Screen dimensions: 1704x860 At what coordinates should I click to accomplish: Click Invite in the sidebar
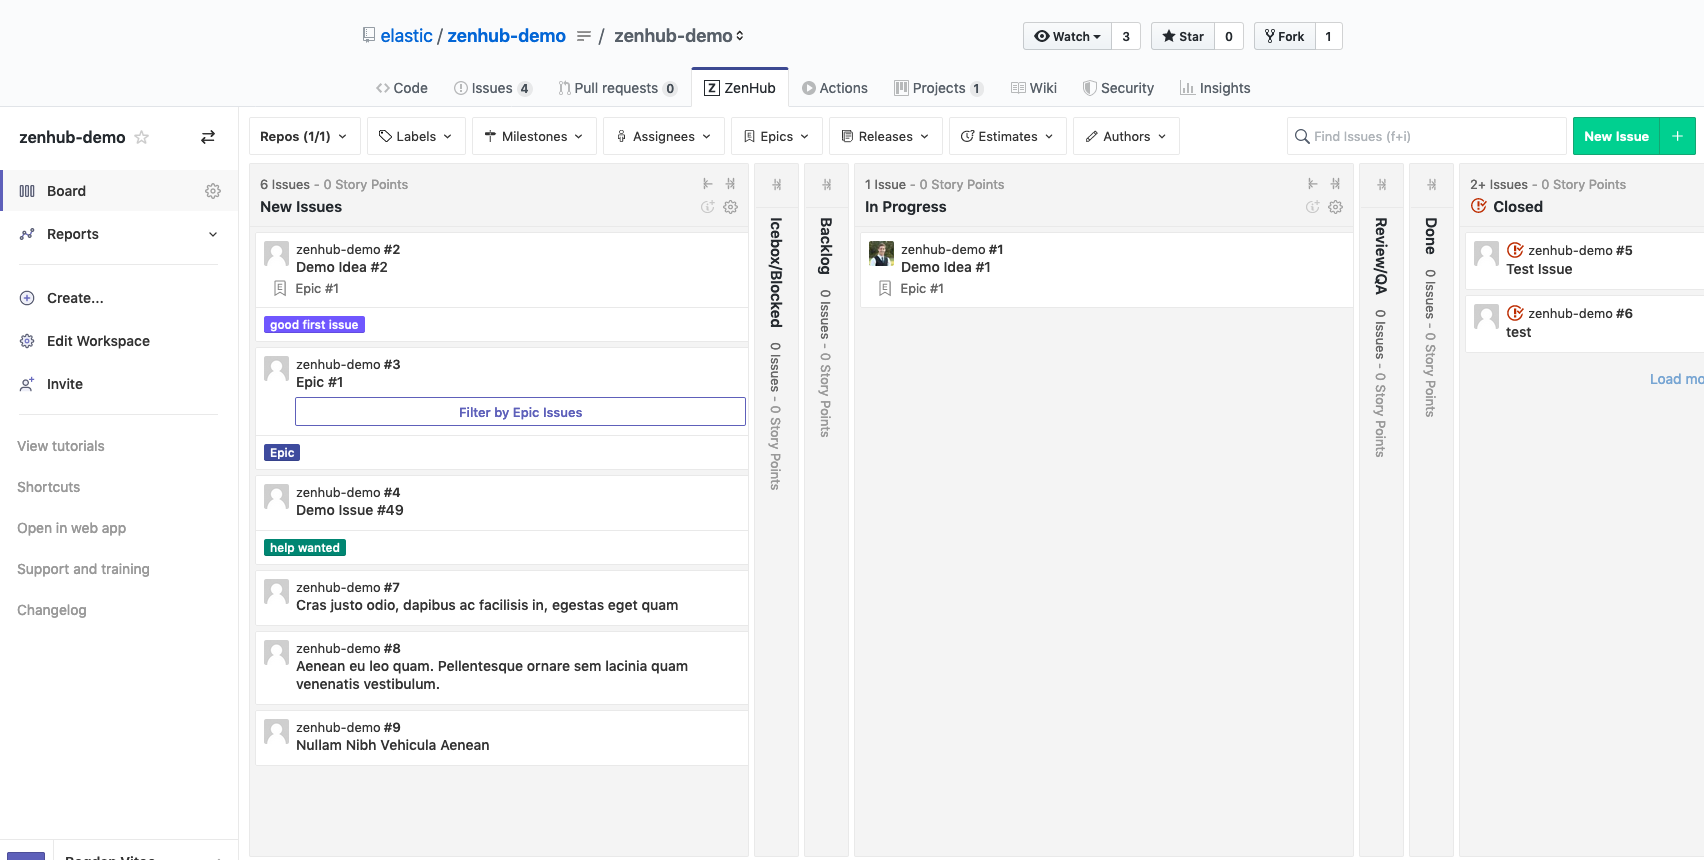[65, 384]
